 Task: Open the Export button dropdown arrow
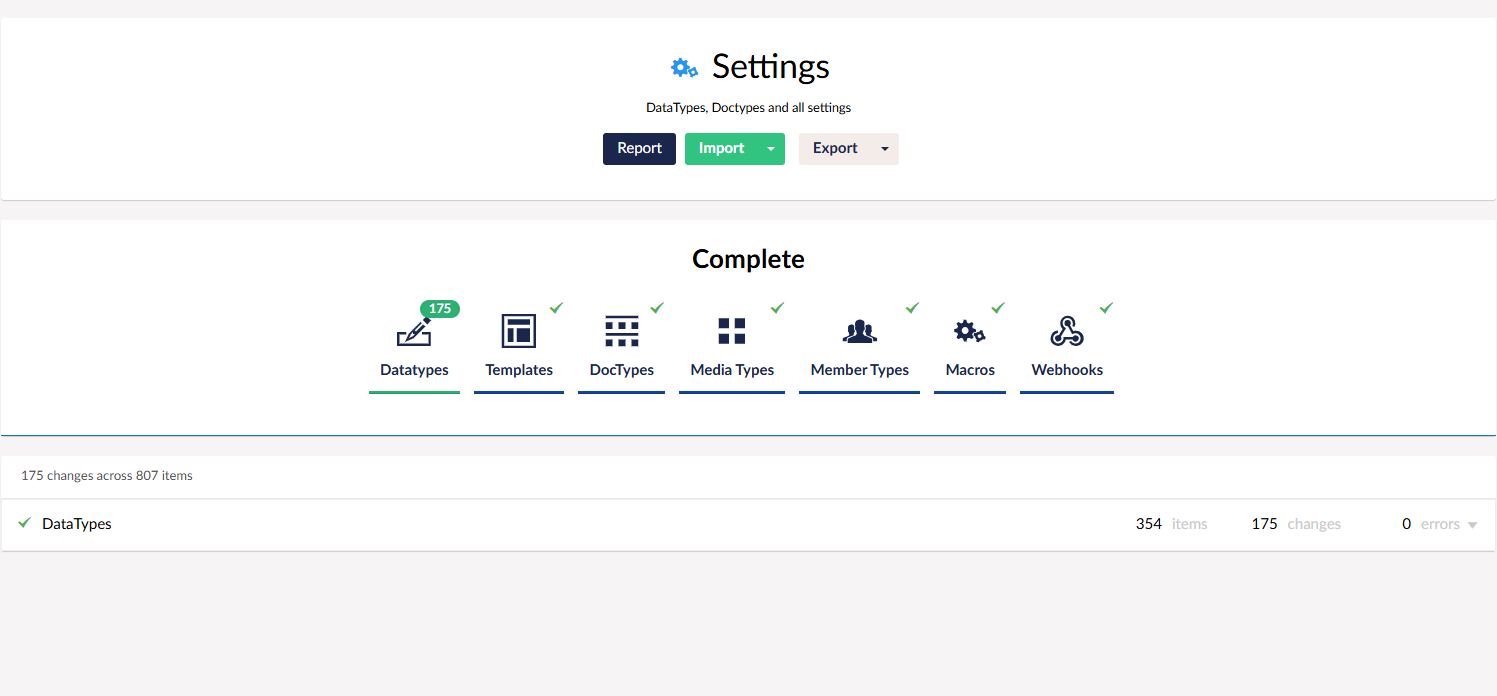[x=885, y=149]
